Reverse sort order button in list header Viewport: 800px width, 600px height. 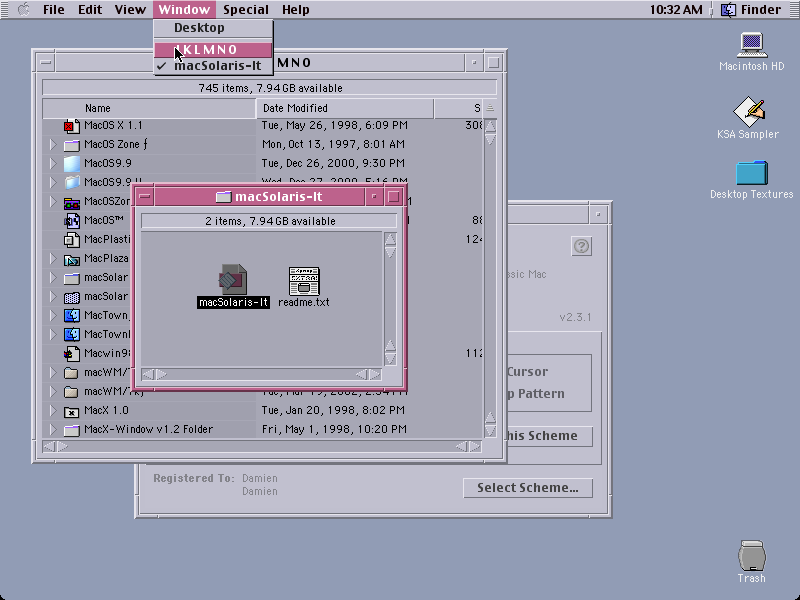click(490, 108)
